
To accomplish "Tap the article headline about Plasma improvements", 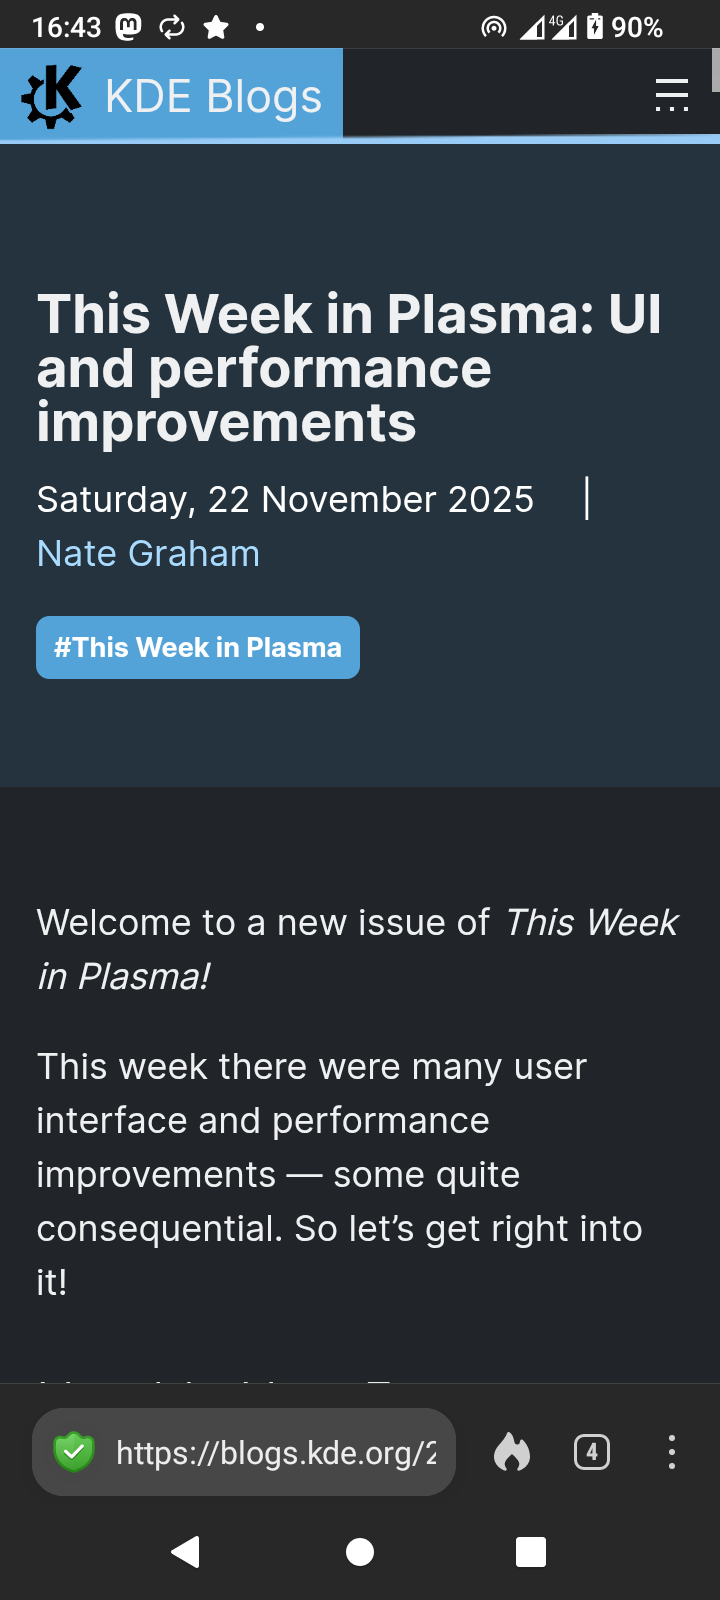I will coord(349,368).
